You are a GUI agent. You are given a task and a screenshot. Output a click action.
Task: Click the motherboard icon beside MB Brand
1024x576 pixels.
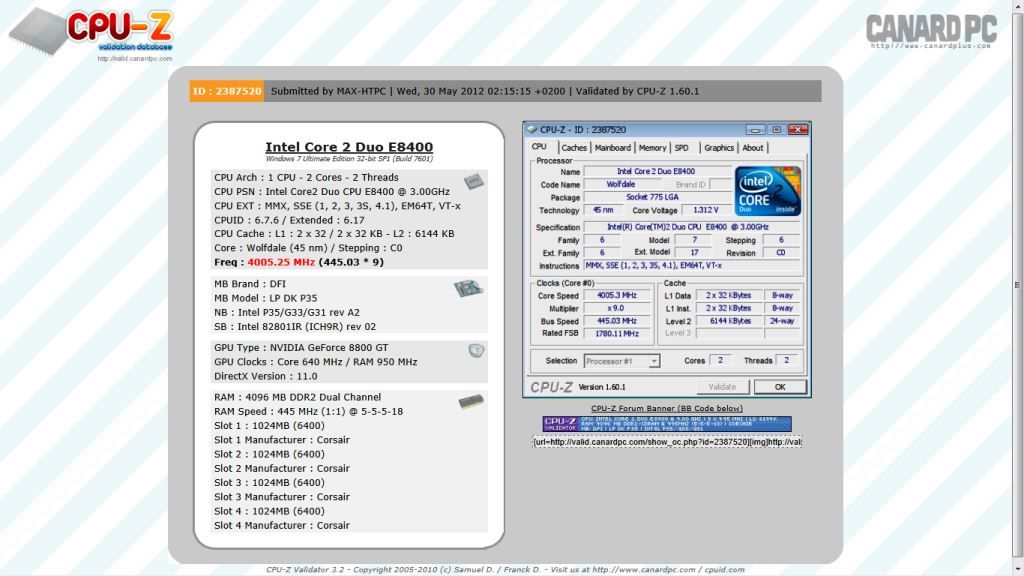tap(465, 289)
